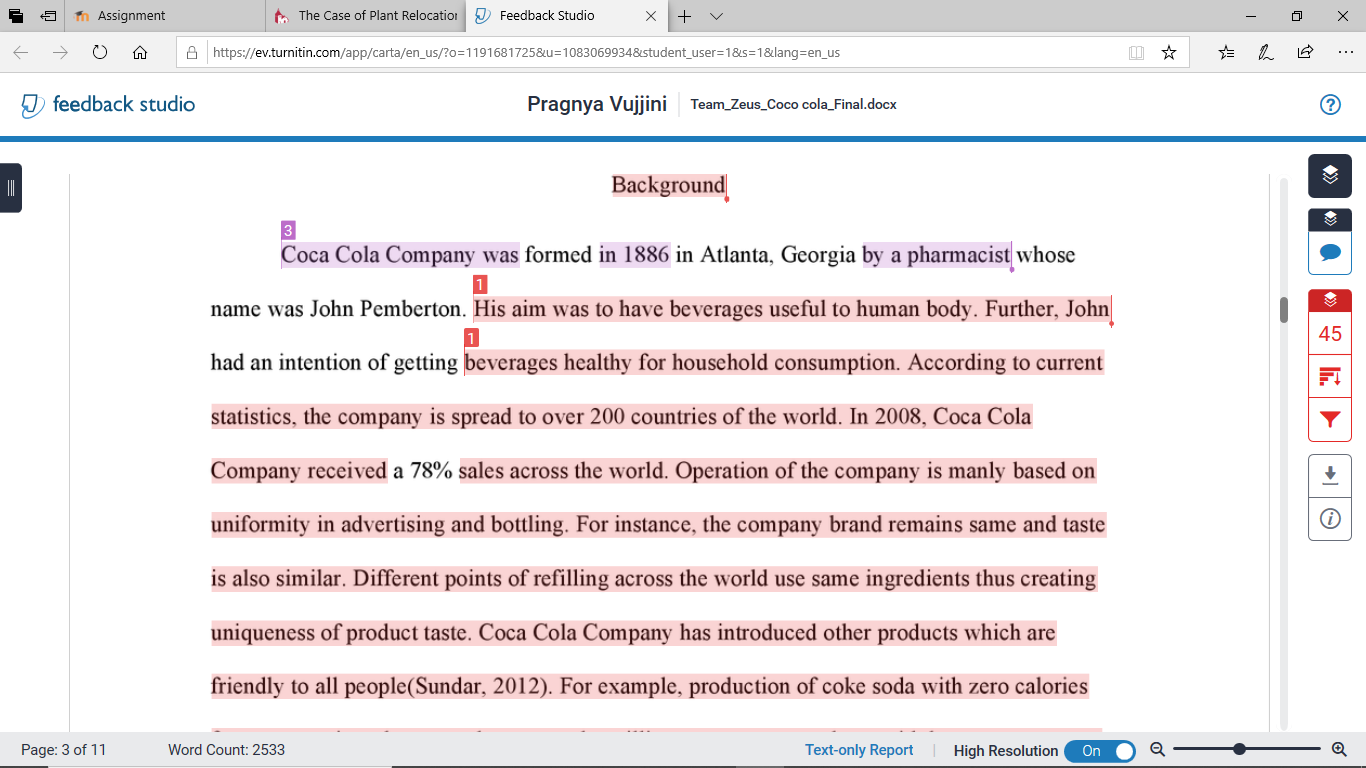Toggle High Resolution switch
Image resolution: width=1366 pixels, height=768 pixels.
click(1099, 751)
